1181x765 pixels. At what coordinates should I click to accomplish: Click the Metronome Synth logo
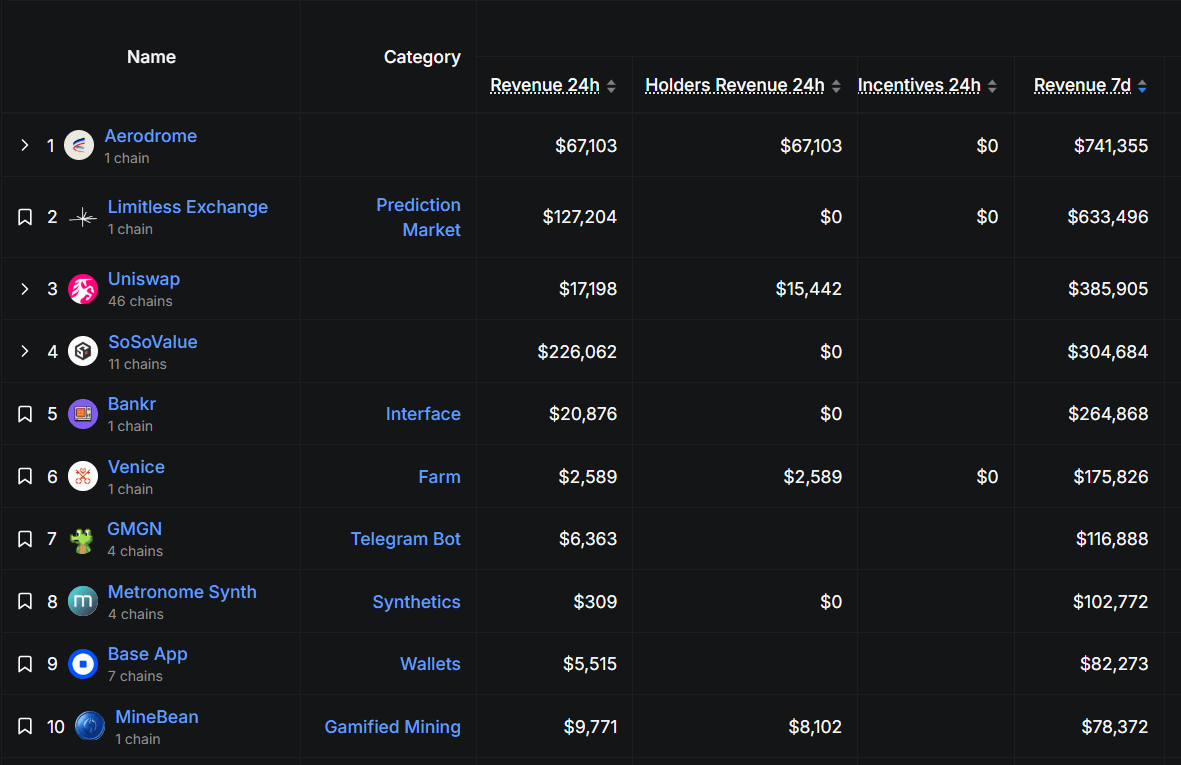coord(83,602)
